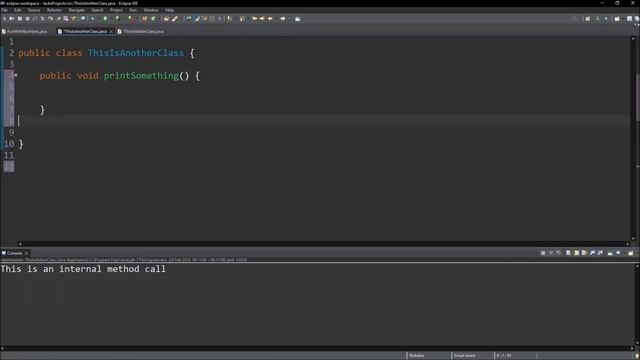
Task: Click the Console horizontal scrollbar right arrow
Action: tap(633, 348)
